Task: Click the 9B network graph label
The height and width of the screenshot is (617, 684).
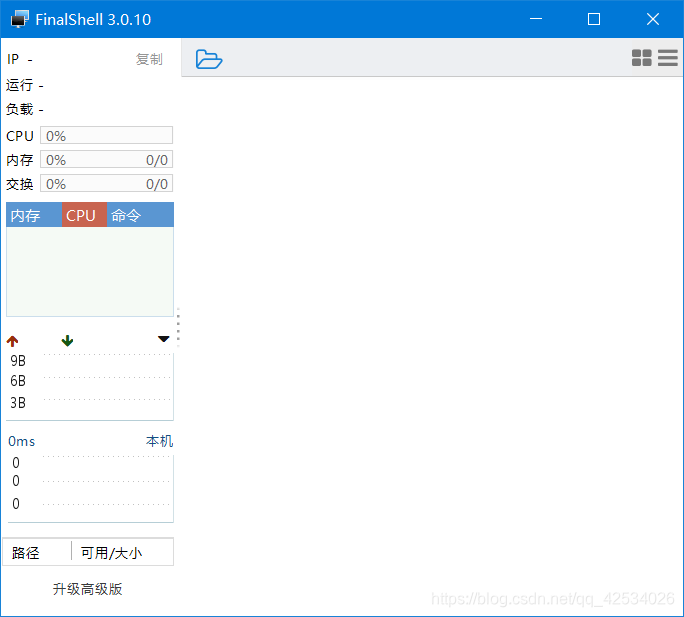Action: [x=18, y=361]
